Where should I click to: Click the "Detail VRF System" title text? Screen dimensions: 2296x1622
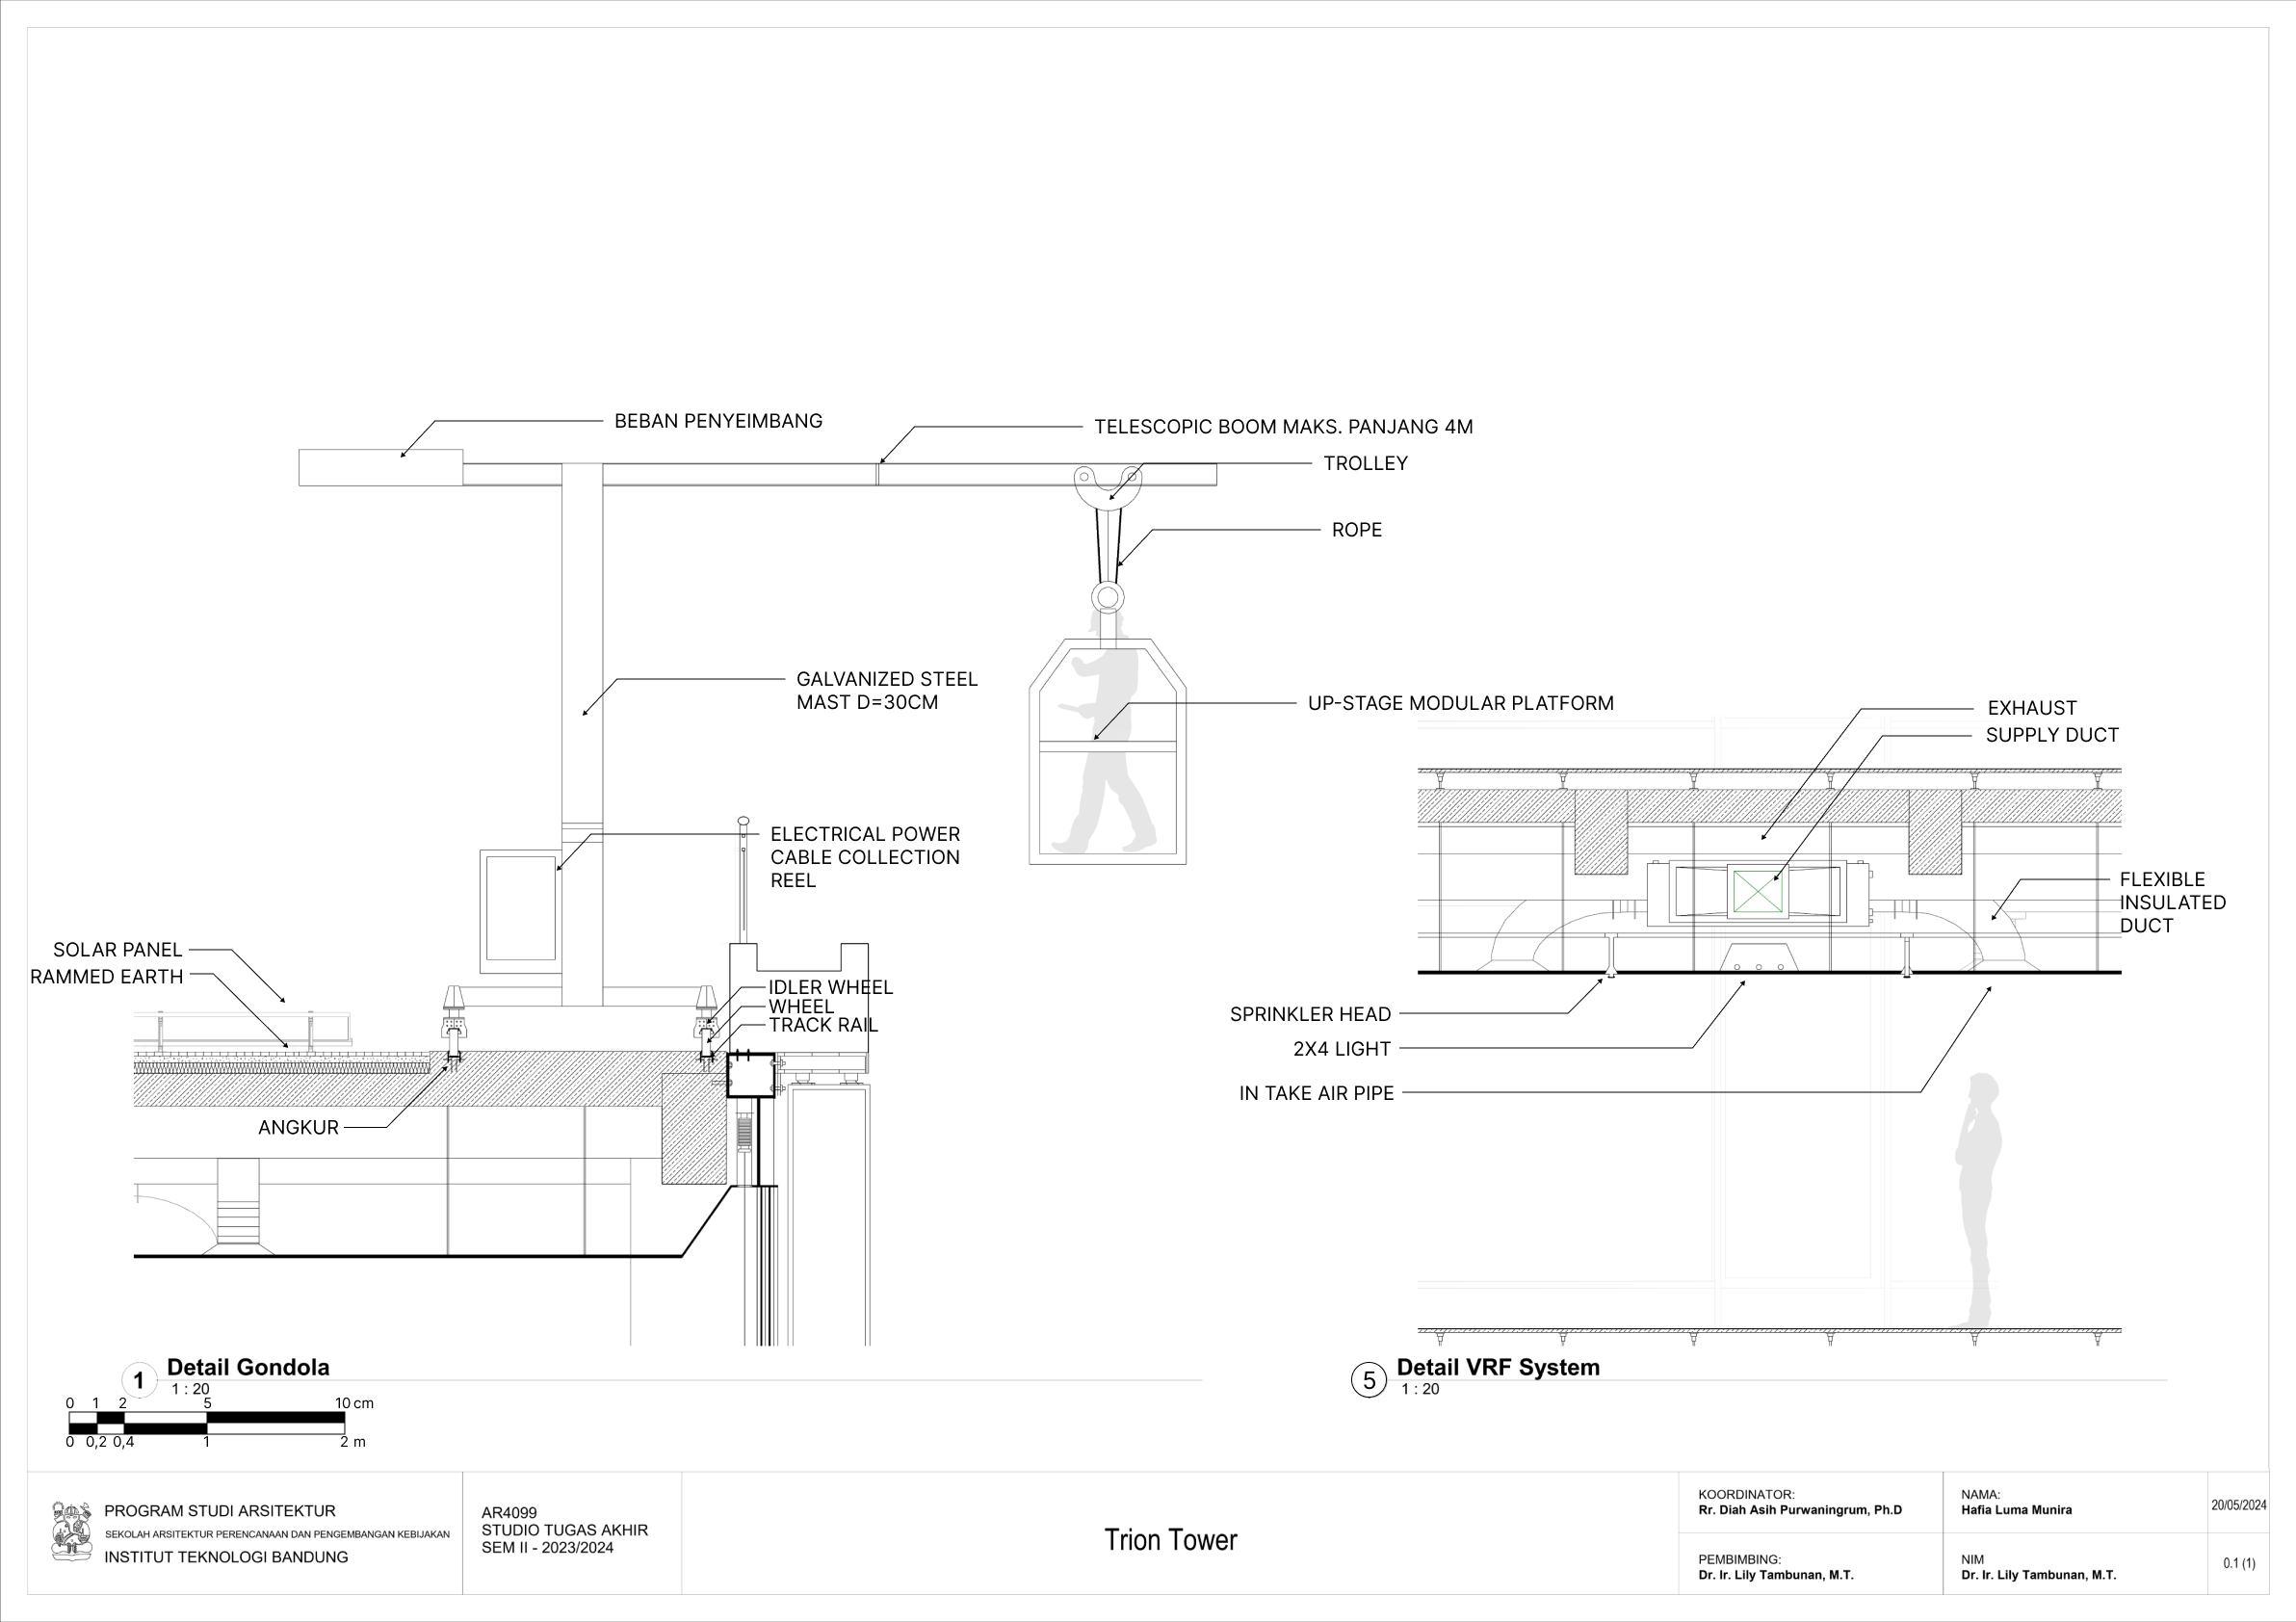1497,1367
